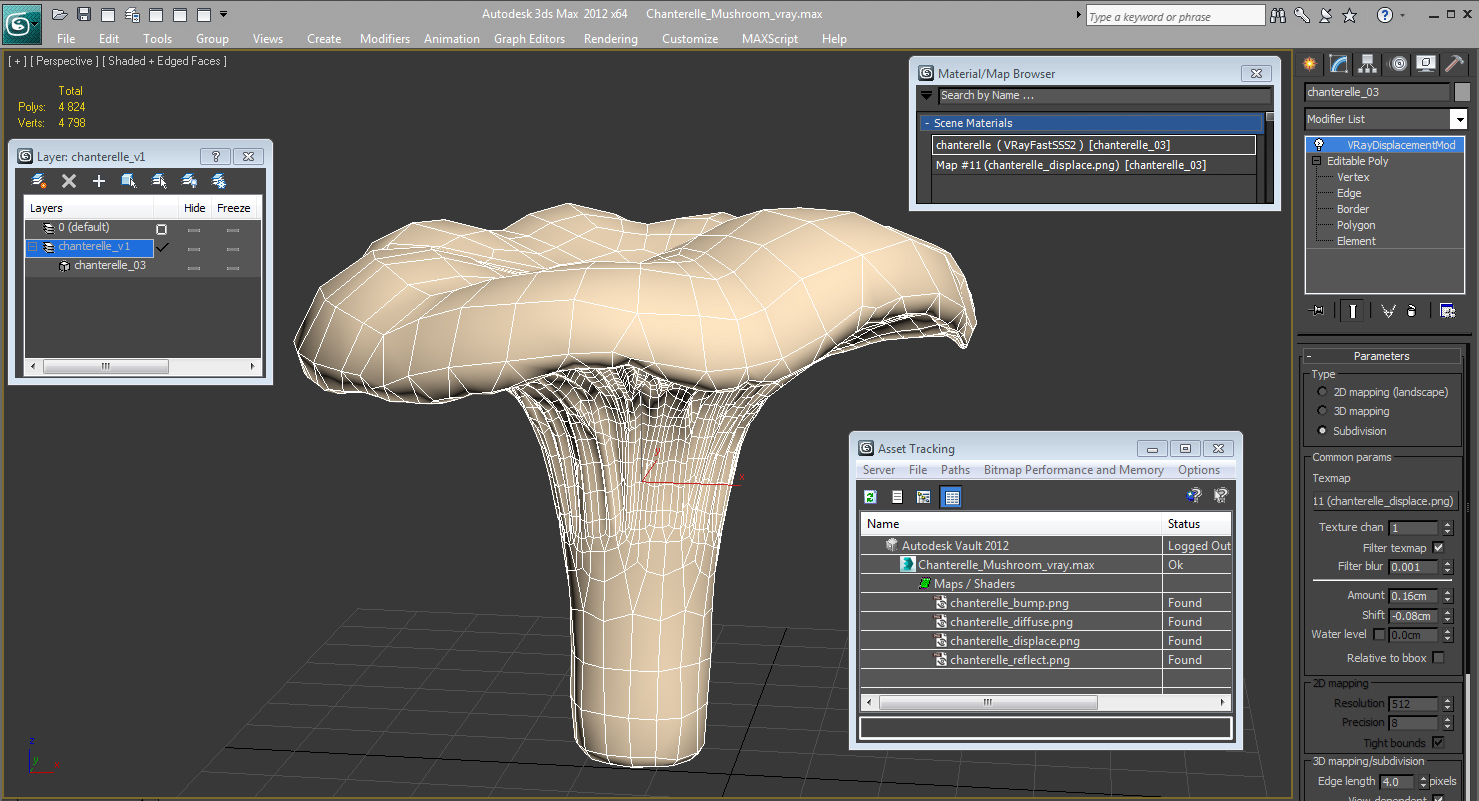Switch to the Utilities hammer tab
This screenshot has height=801, width=1479.
pos(1455,64)
